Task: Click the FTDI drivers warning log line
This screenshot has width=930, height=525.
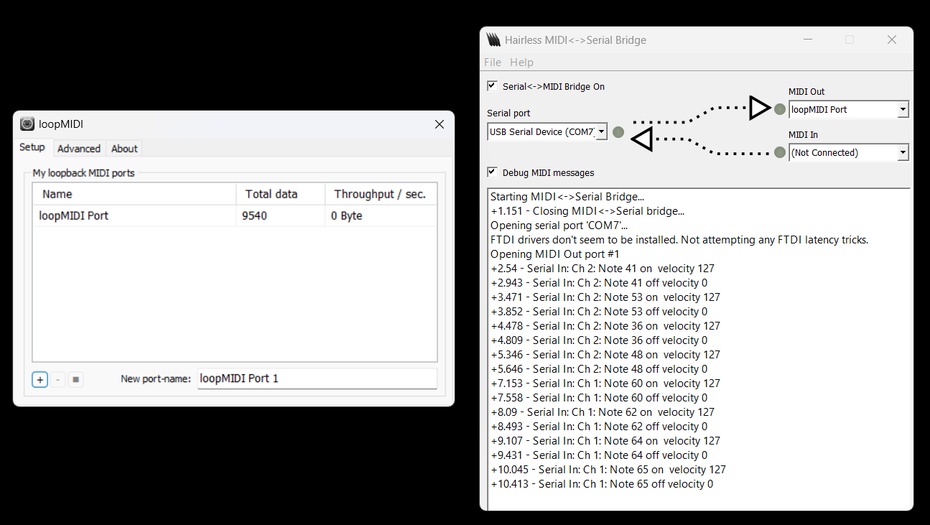Action: 679,240
